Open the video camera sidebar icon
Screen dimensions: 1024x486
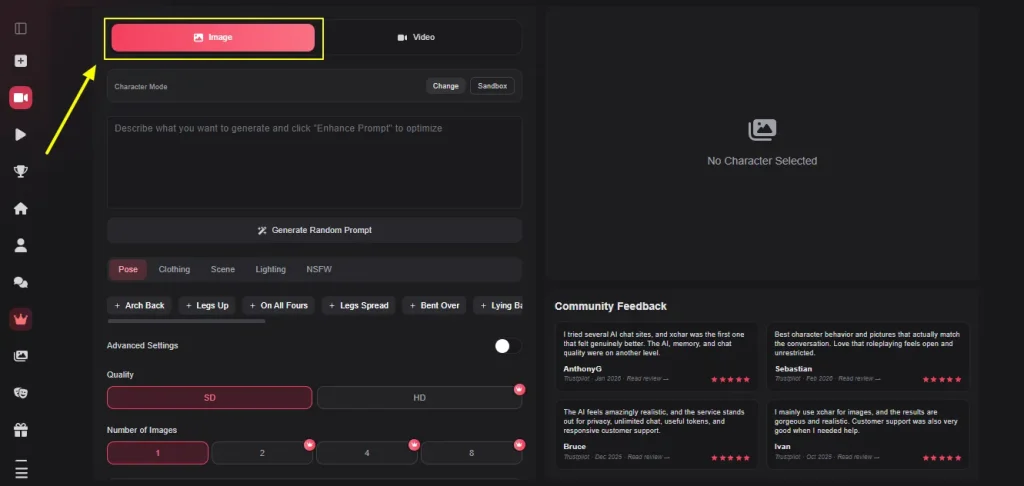point(21,98)
